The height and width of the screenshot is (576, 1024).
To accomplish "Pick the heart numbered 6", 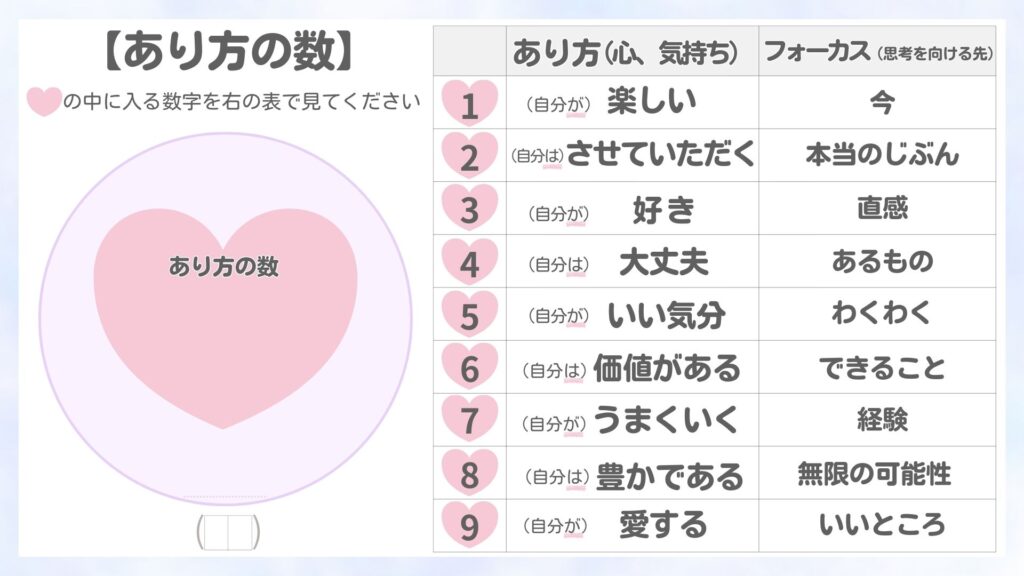I will [469, 367].
